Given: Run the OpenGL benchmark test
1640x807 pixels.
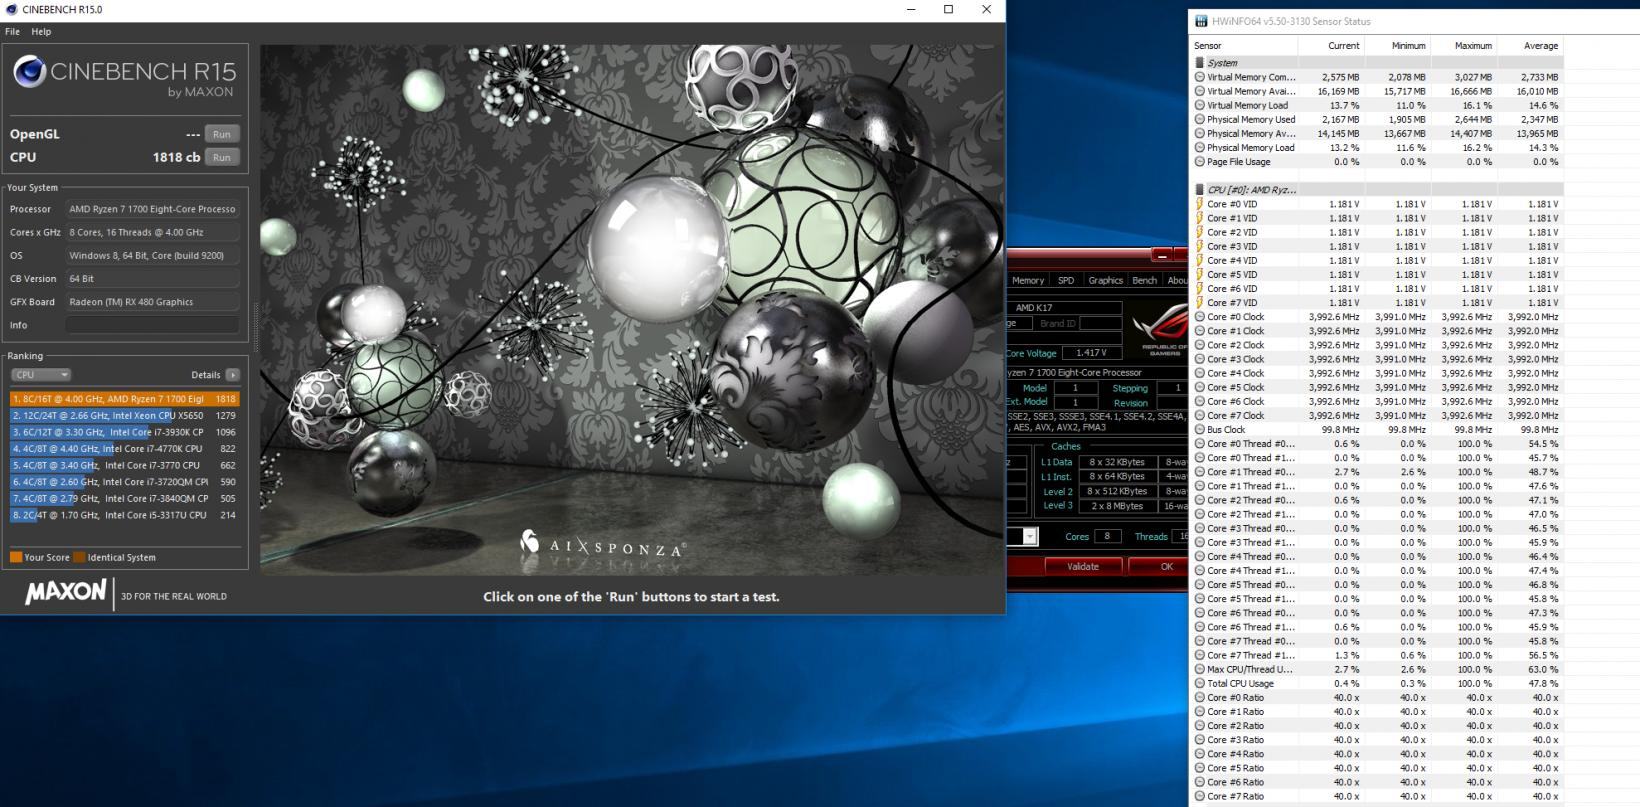Looking at the screenshot, I should [x=222, y=134].
